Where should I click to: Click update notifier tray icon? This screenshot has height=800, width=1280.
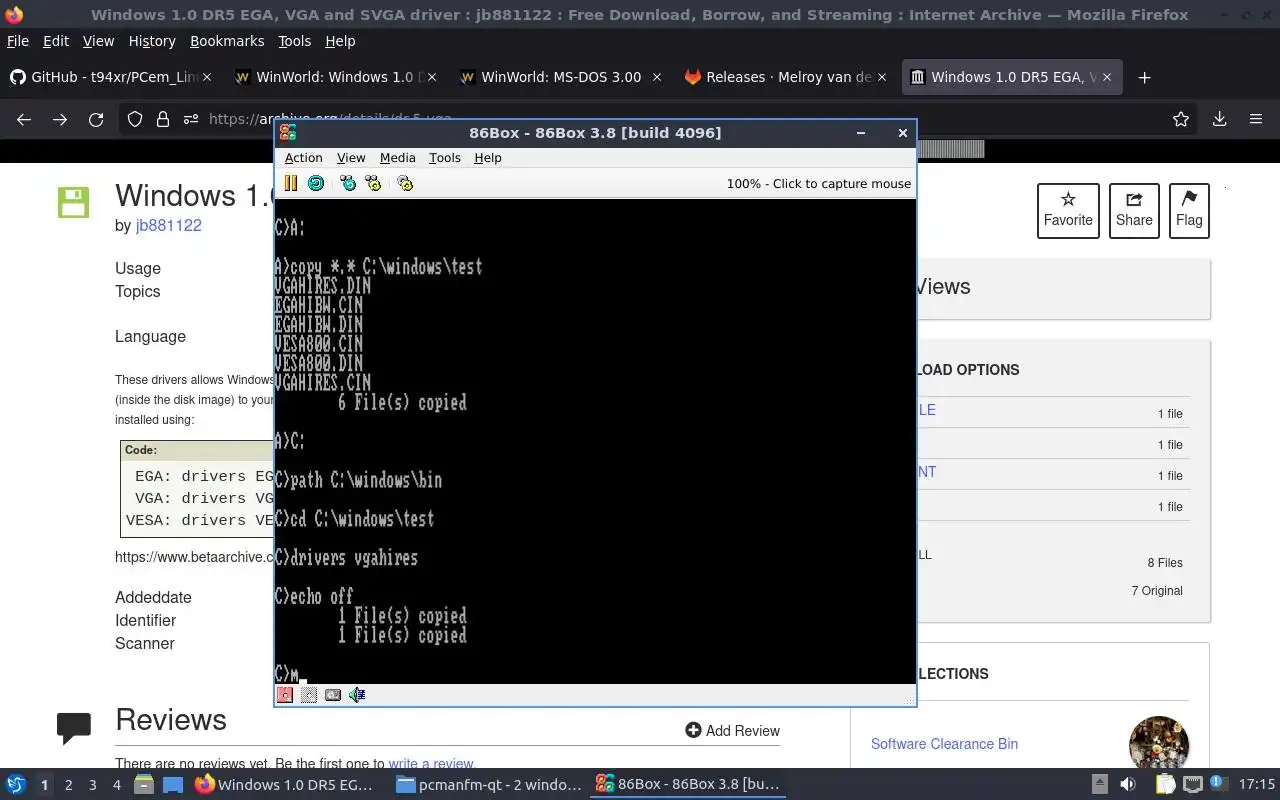tap(1219, 785)
